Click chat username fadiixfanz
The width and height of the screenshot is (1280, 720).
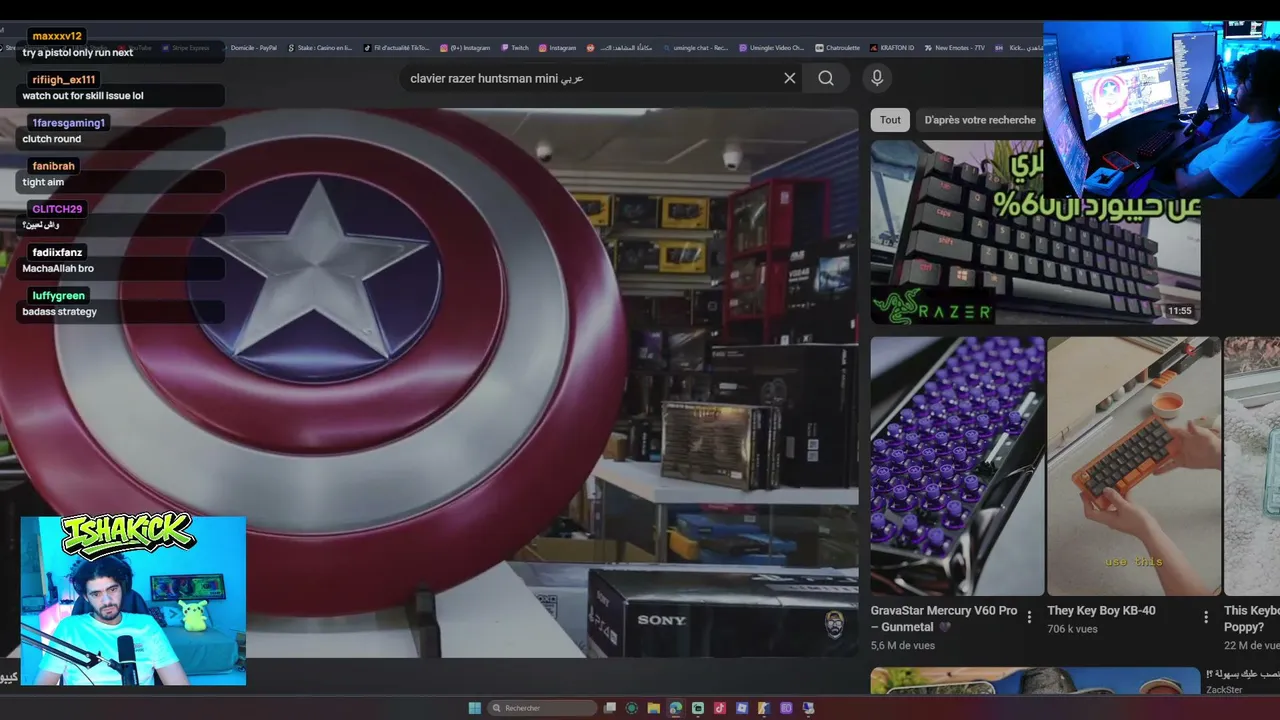57,252
